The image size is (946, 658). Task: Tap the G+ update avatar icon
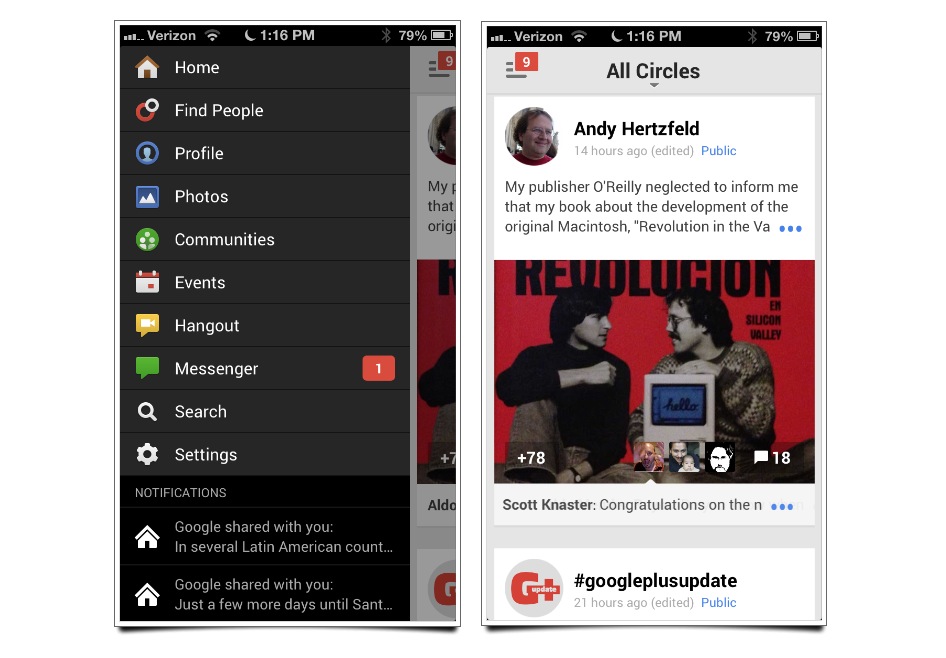pyautogui.click(x=534, y=588)
